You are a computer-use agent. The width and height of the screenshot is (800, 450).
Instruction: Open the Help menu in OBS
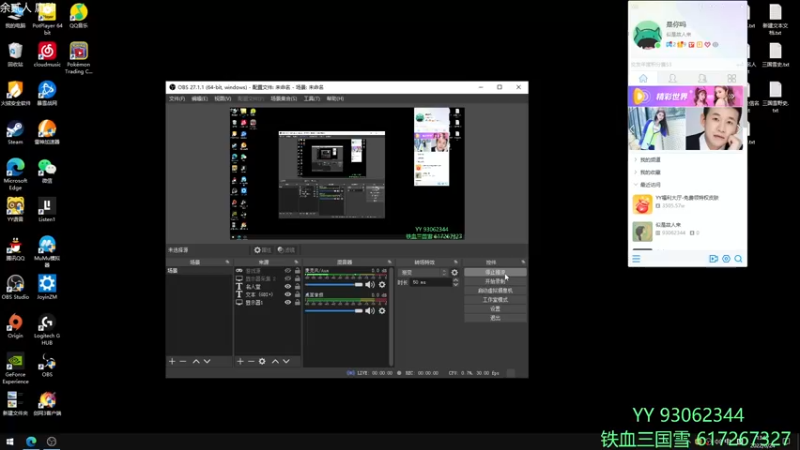point(335,98)
